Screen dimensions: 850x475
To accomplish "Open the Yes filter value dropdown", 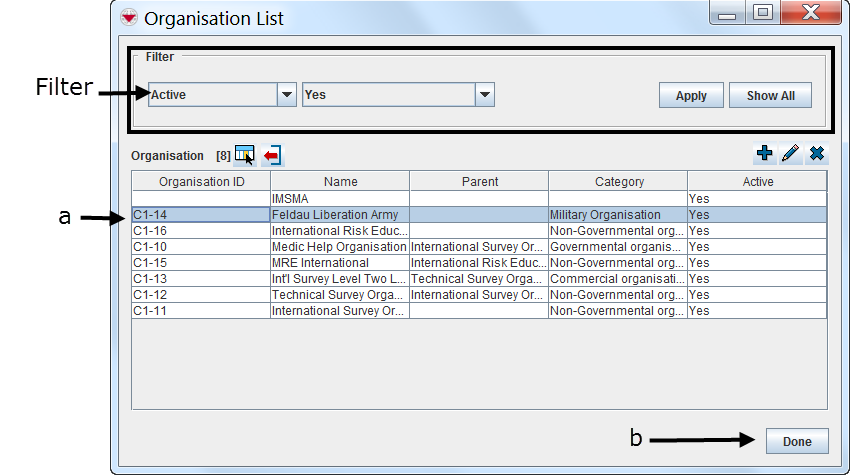I will pos(485,95).
